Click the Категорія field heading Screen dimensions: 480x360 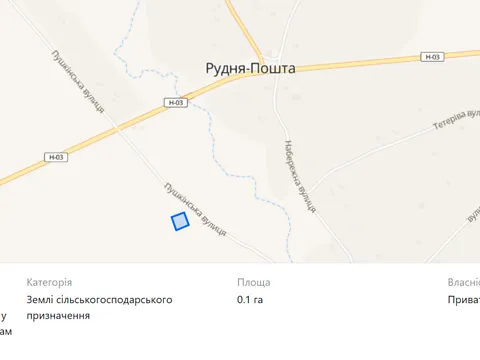click(x=49, y=282)
